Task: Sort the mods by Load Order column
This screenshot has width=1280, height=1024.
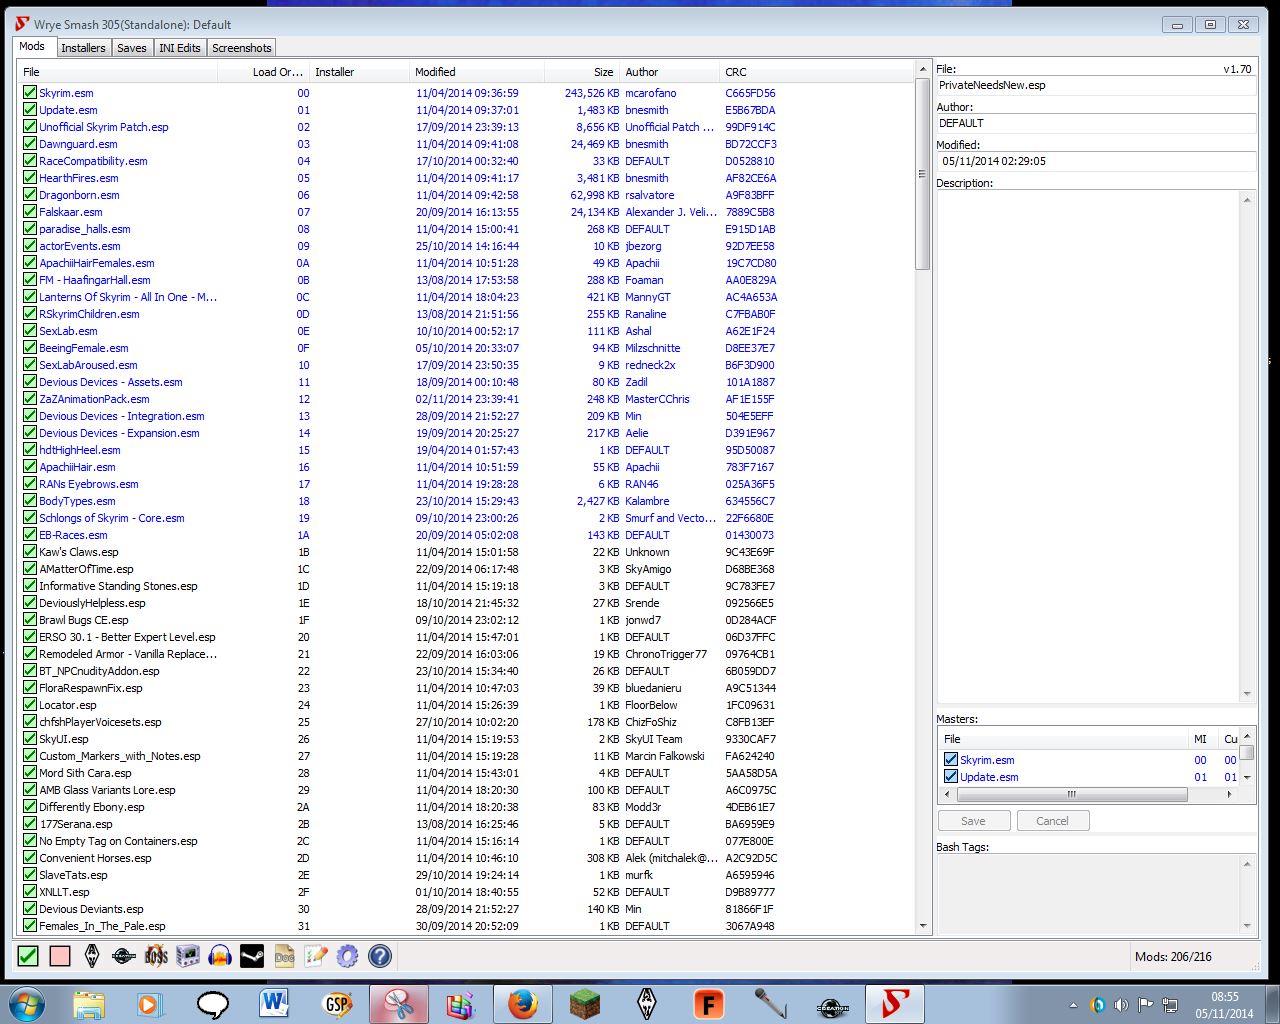Action: coord(277,72)
